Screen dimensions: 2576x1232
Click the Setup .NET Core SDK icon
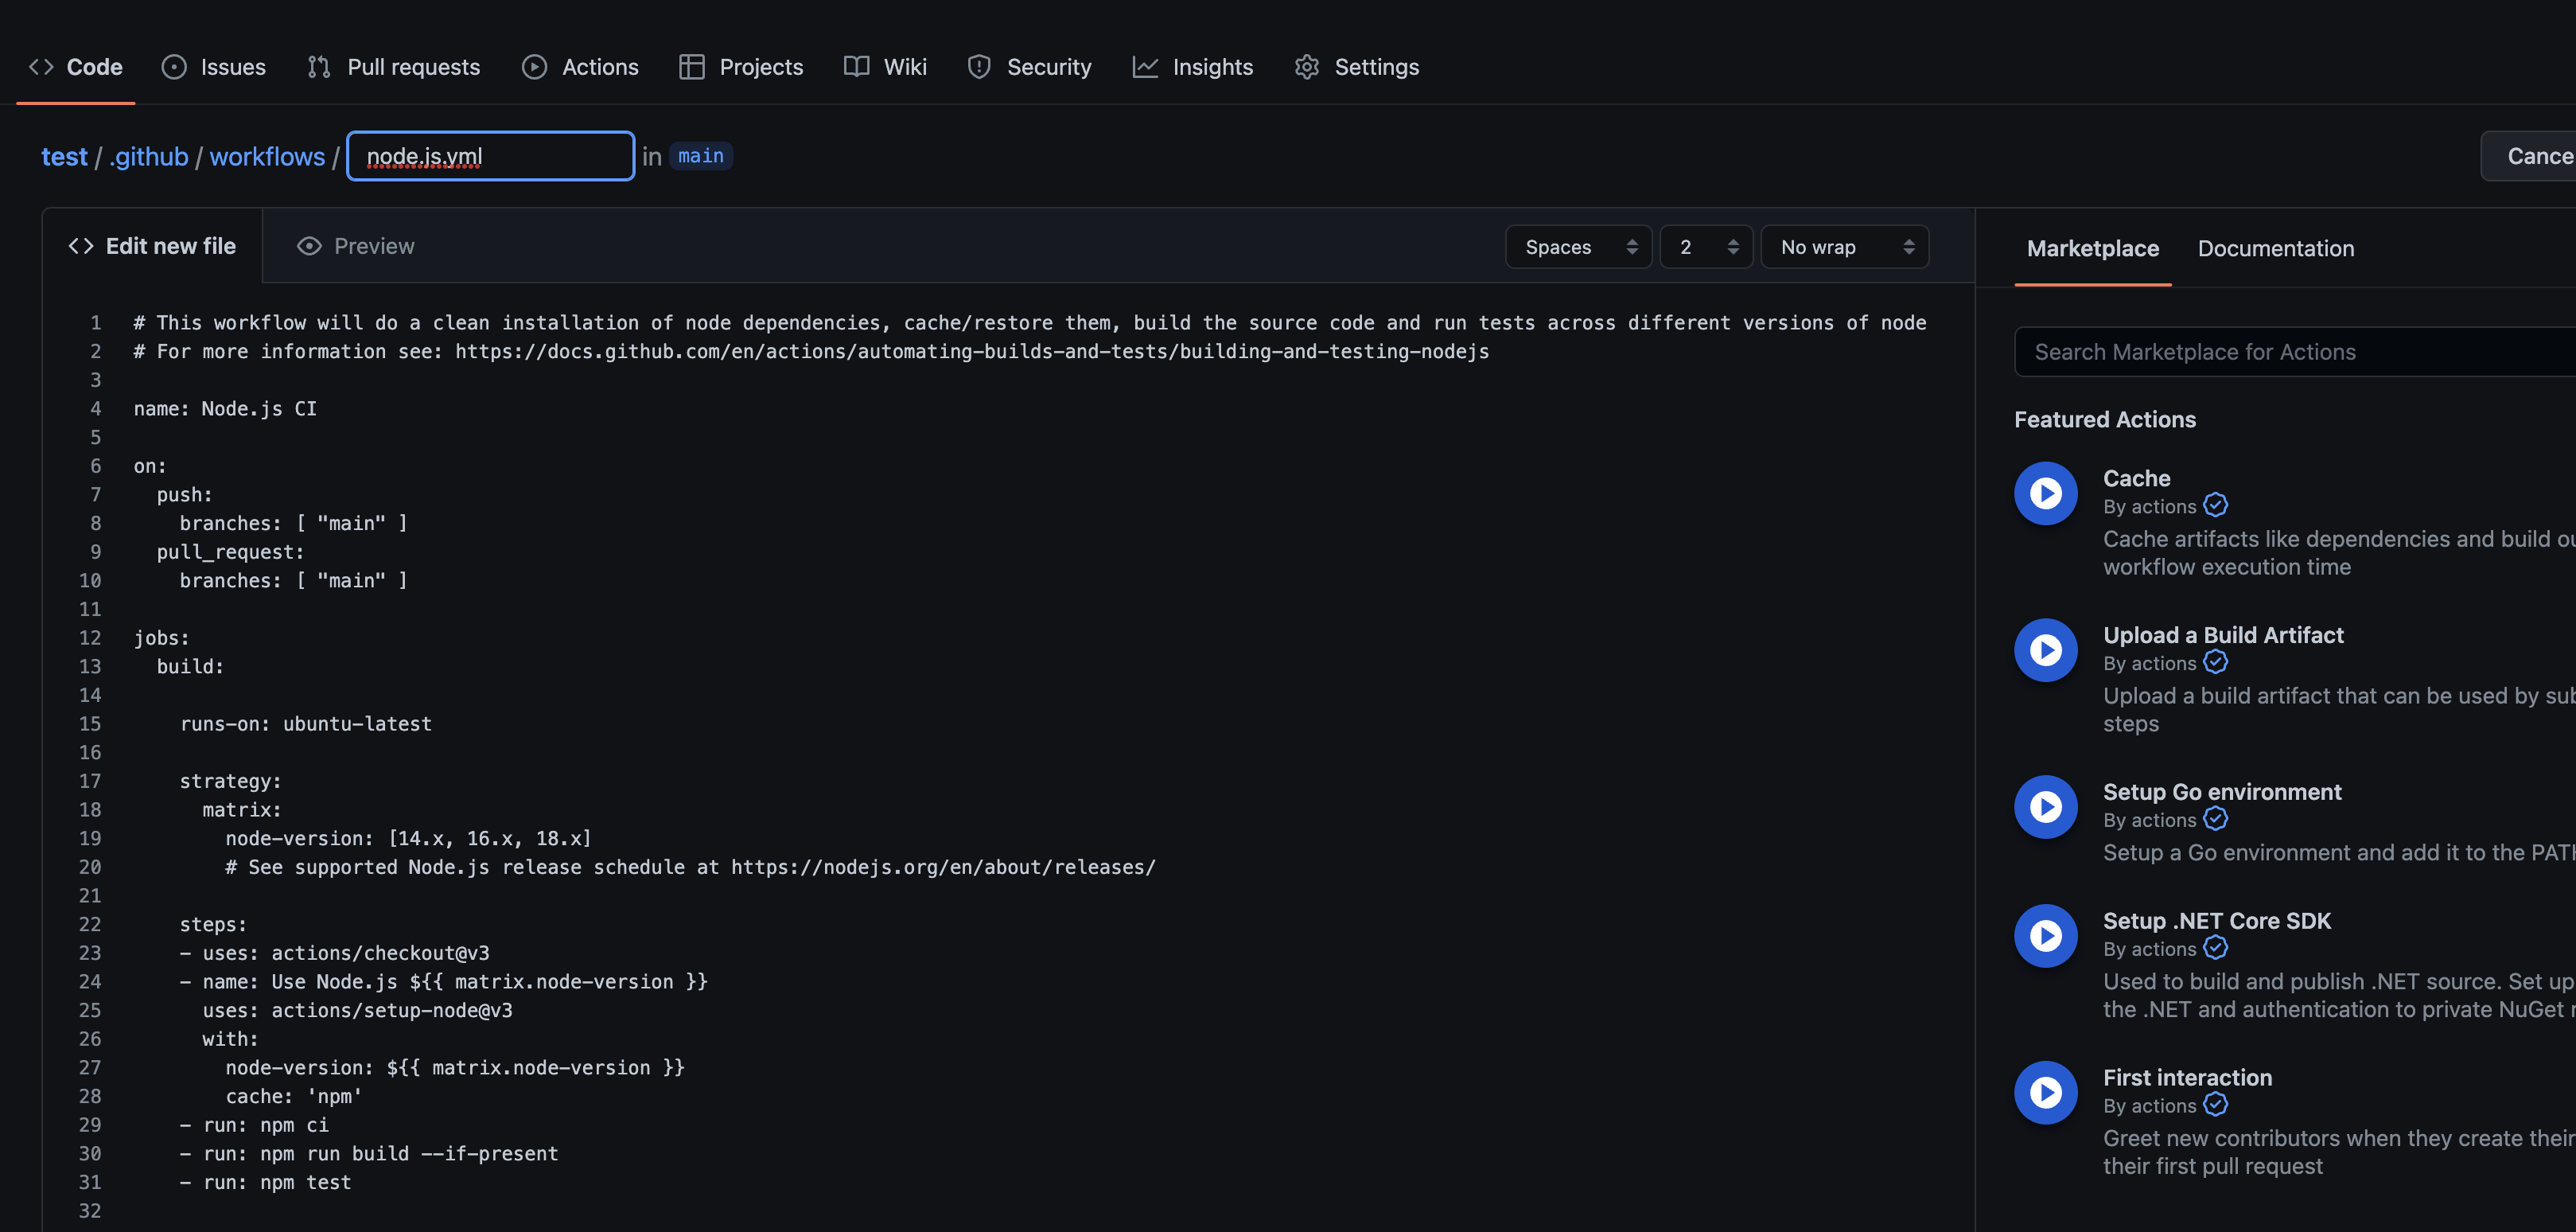click(2045, 936)
